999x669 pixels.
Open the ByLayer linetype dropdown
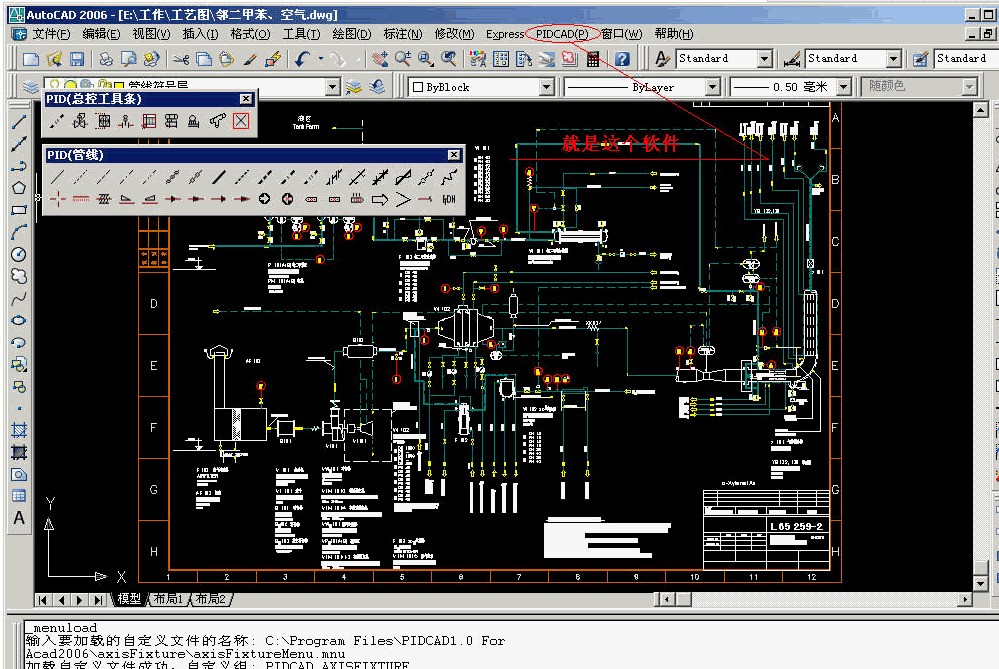tap(713, 87)
